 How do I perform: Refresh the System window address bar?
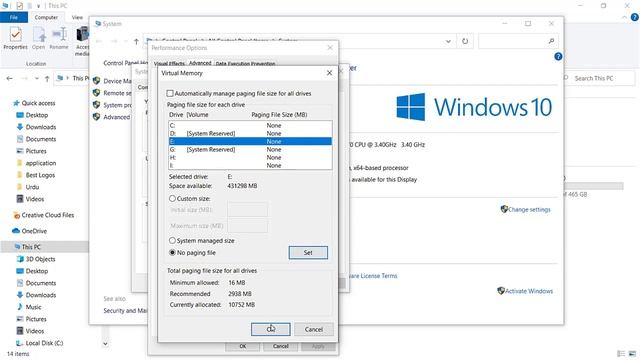pos(465,41)
